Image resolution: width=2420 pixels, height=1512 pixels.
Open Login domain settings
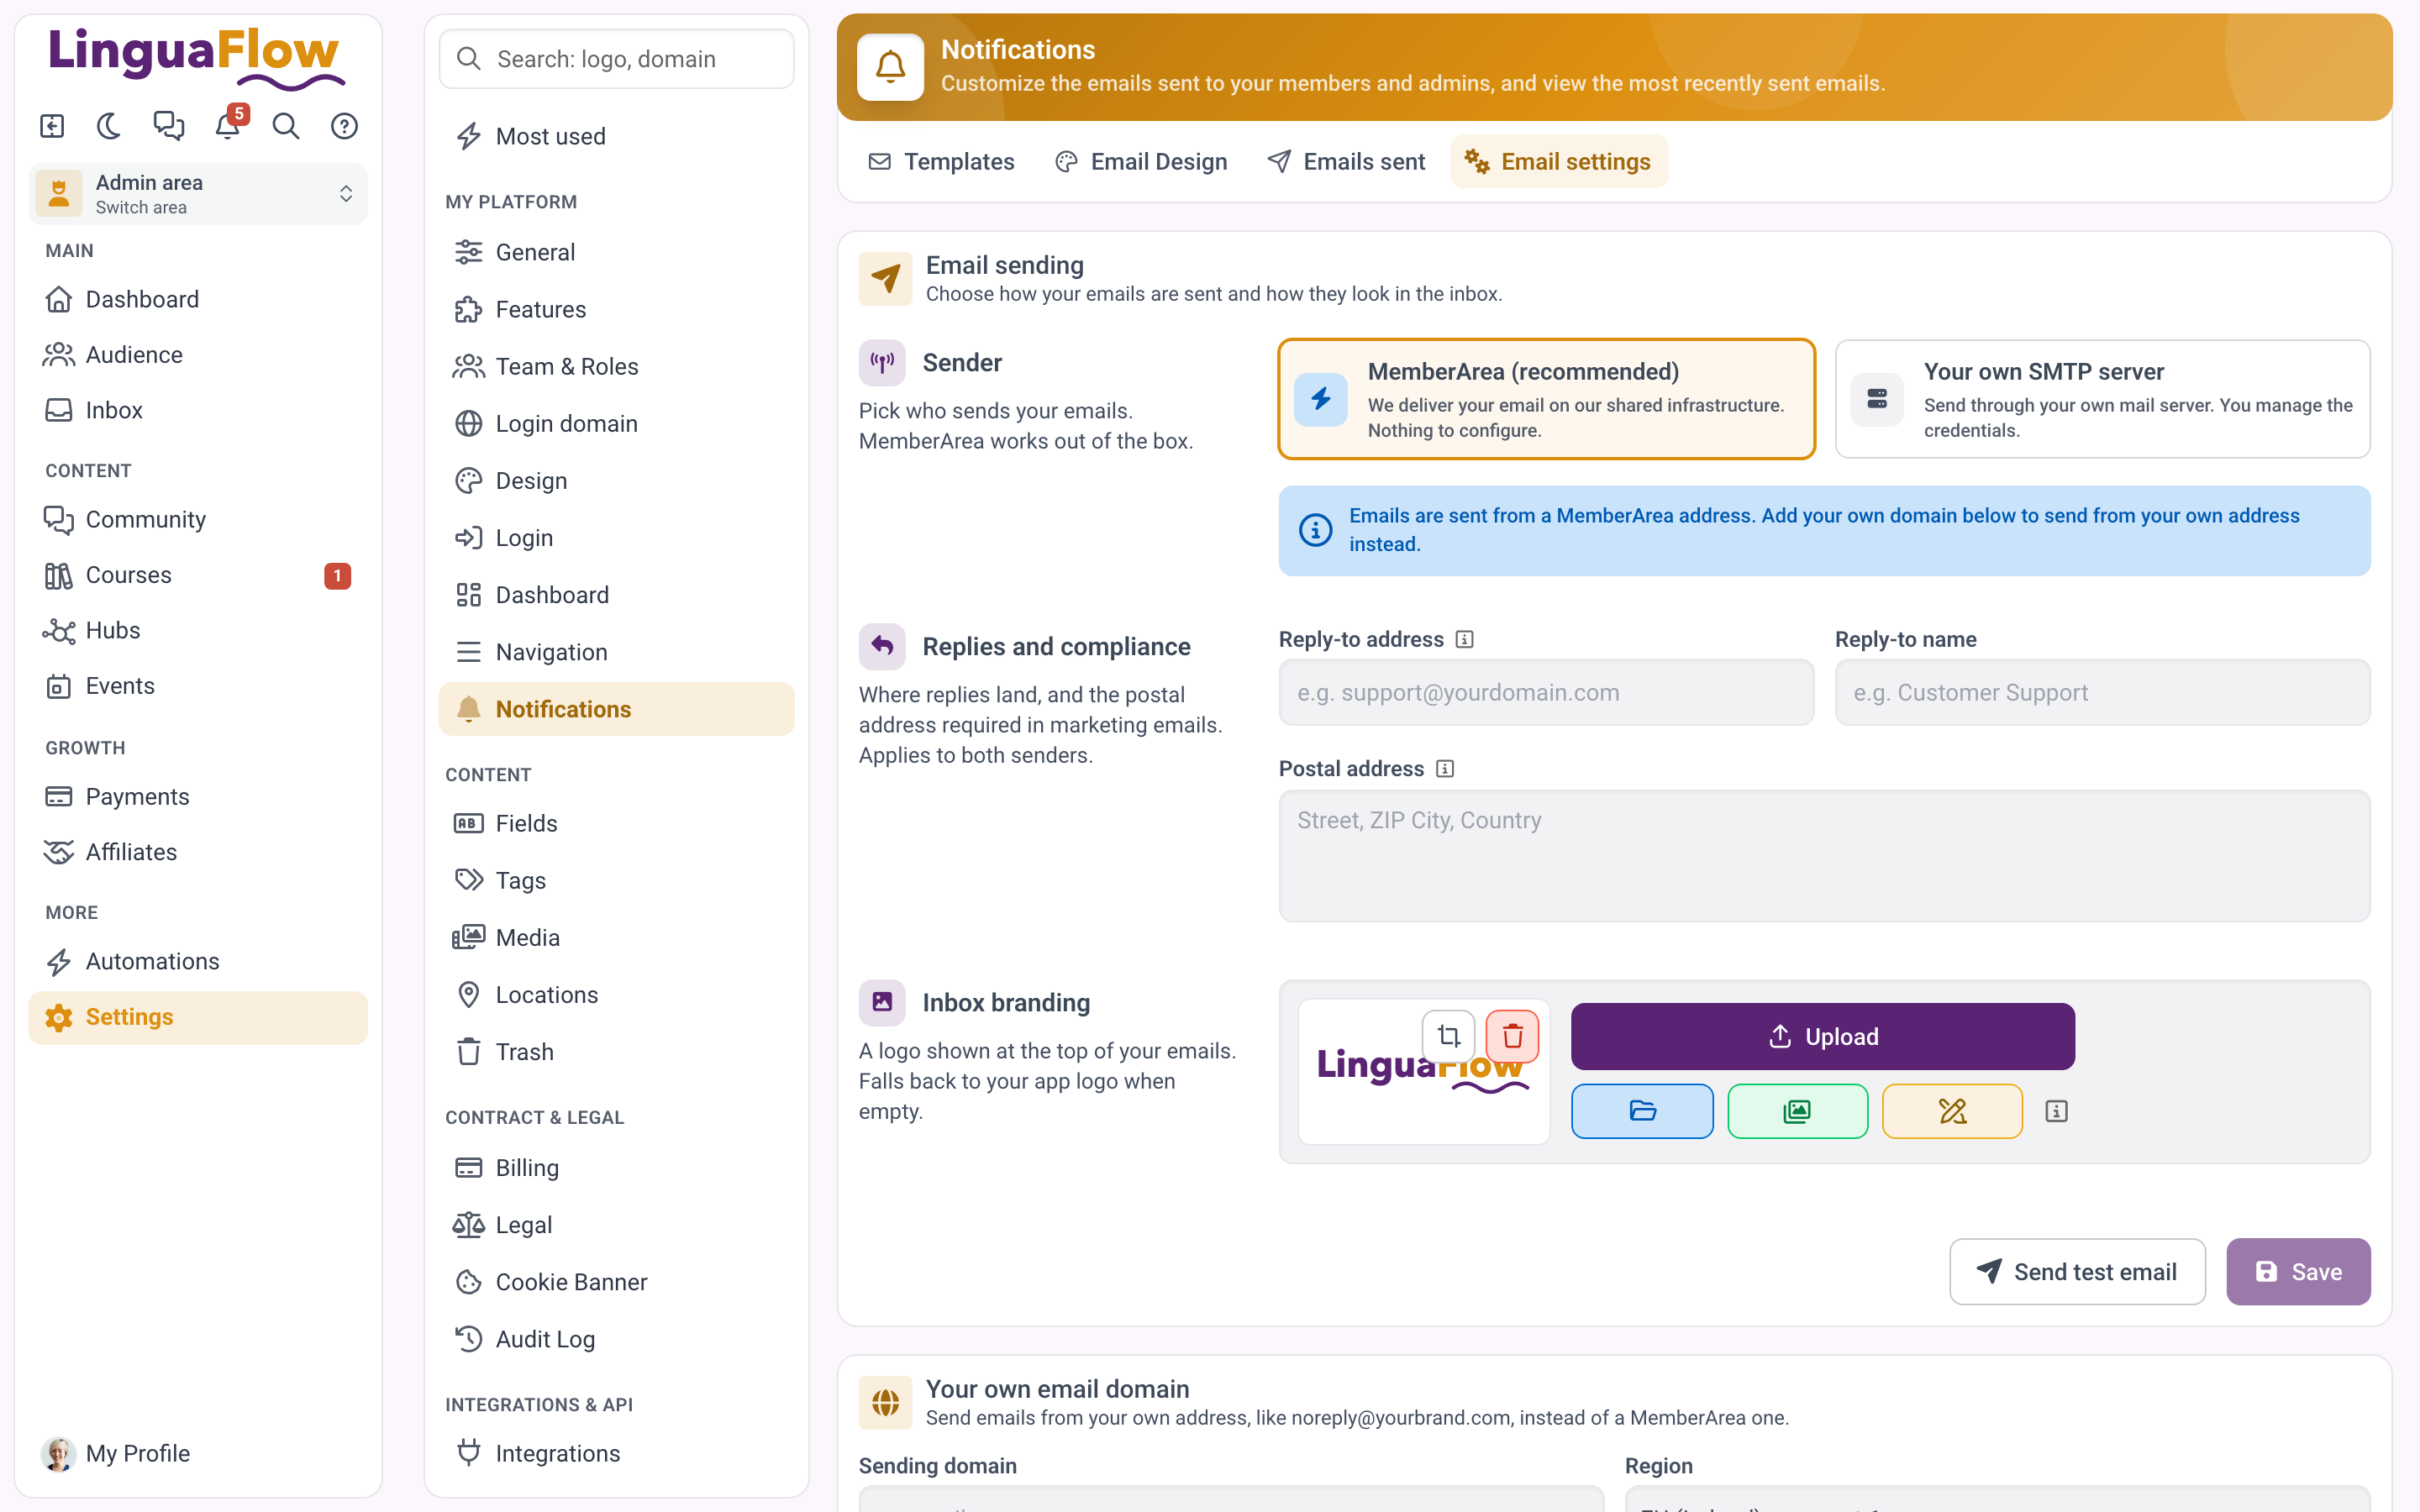[x=616, y=423]
